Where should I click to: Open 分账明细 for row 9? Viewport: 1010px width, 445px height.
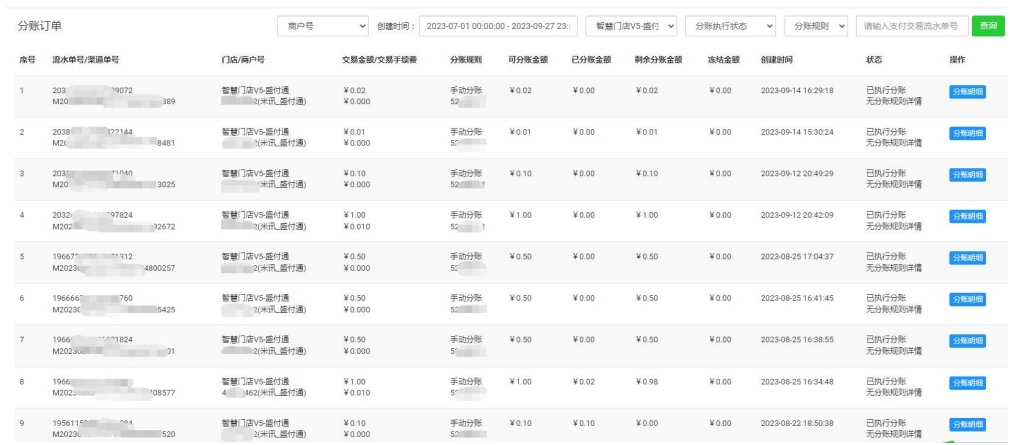pyautogui.click(x=967, y=424)
